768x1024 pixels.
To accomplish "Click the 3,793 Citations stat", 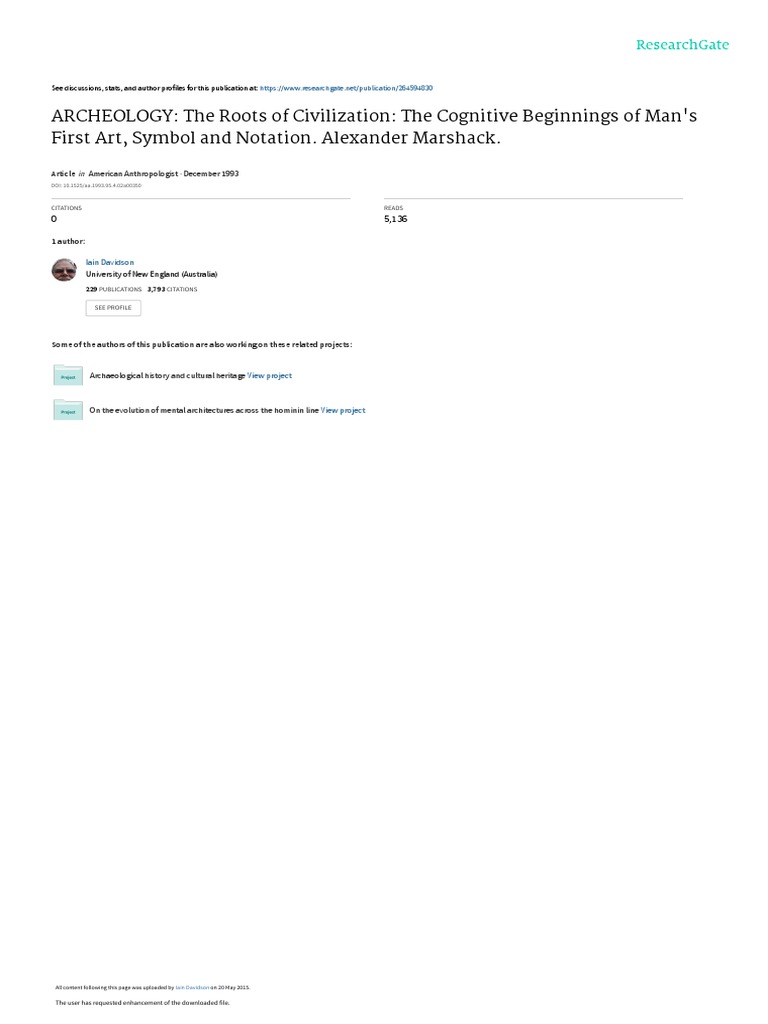I will coord(172,289).
